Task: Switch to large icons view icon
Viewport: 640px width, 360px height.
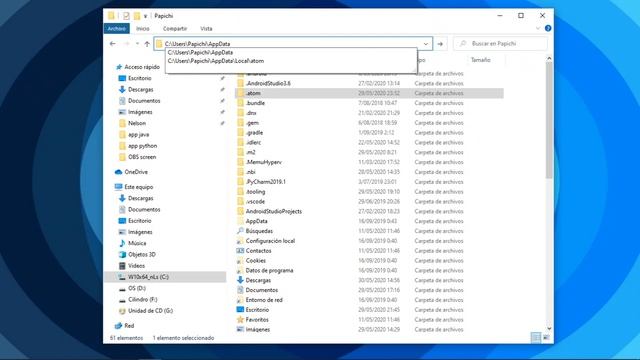Action: pyautogui.click(x=546, y=338)
